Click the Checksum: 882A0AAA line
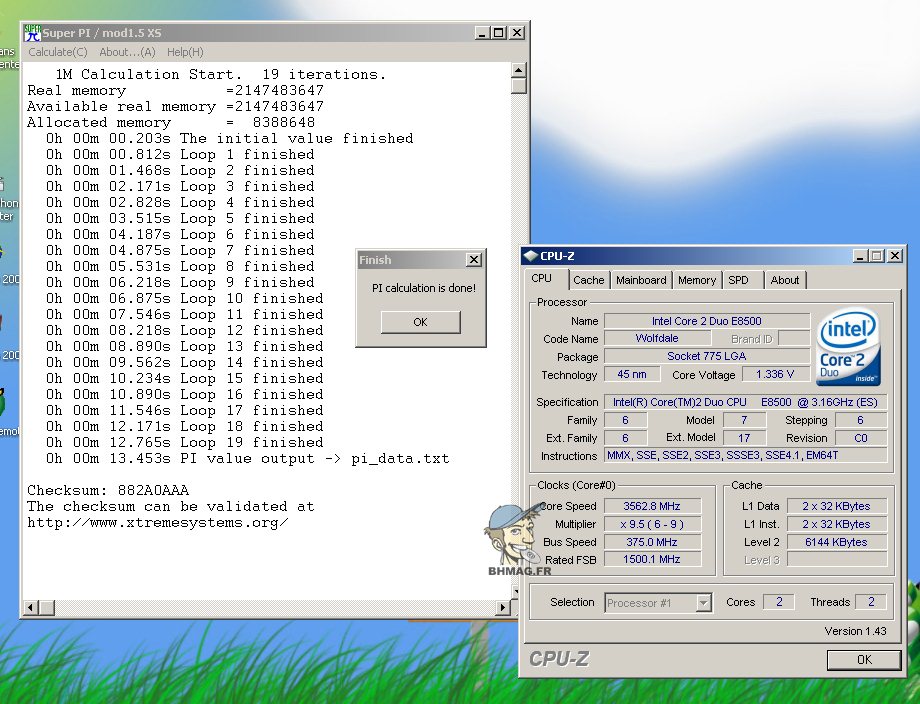Screen dimensions: 920x704 click(108, 490)
